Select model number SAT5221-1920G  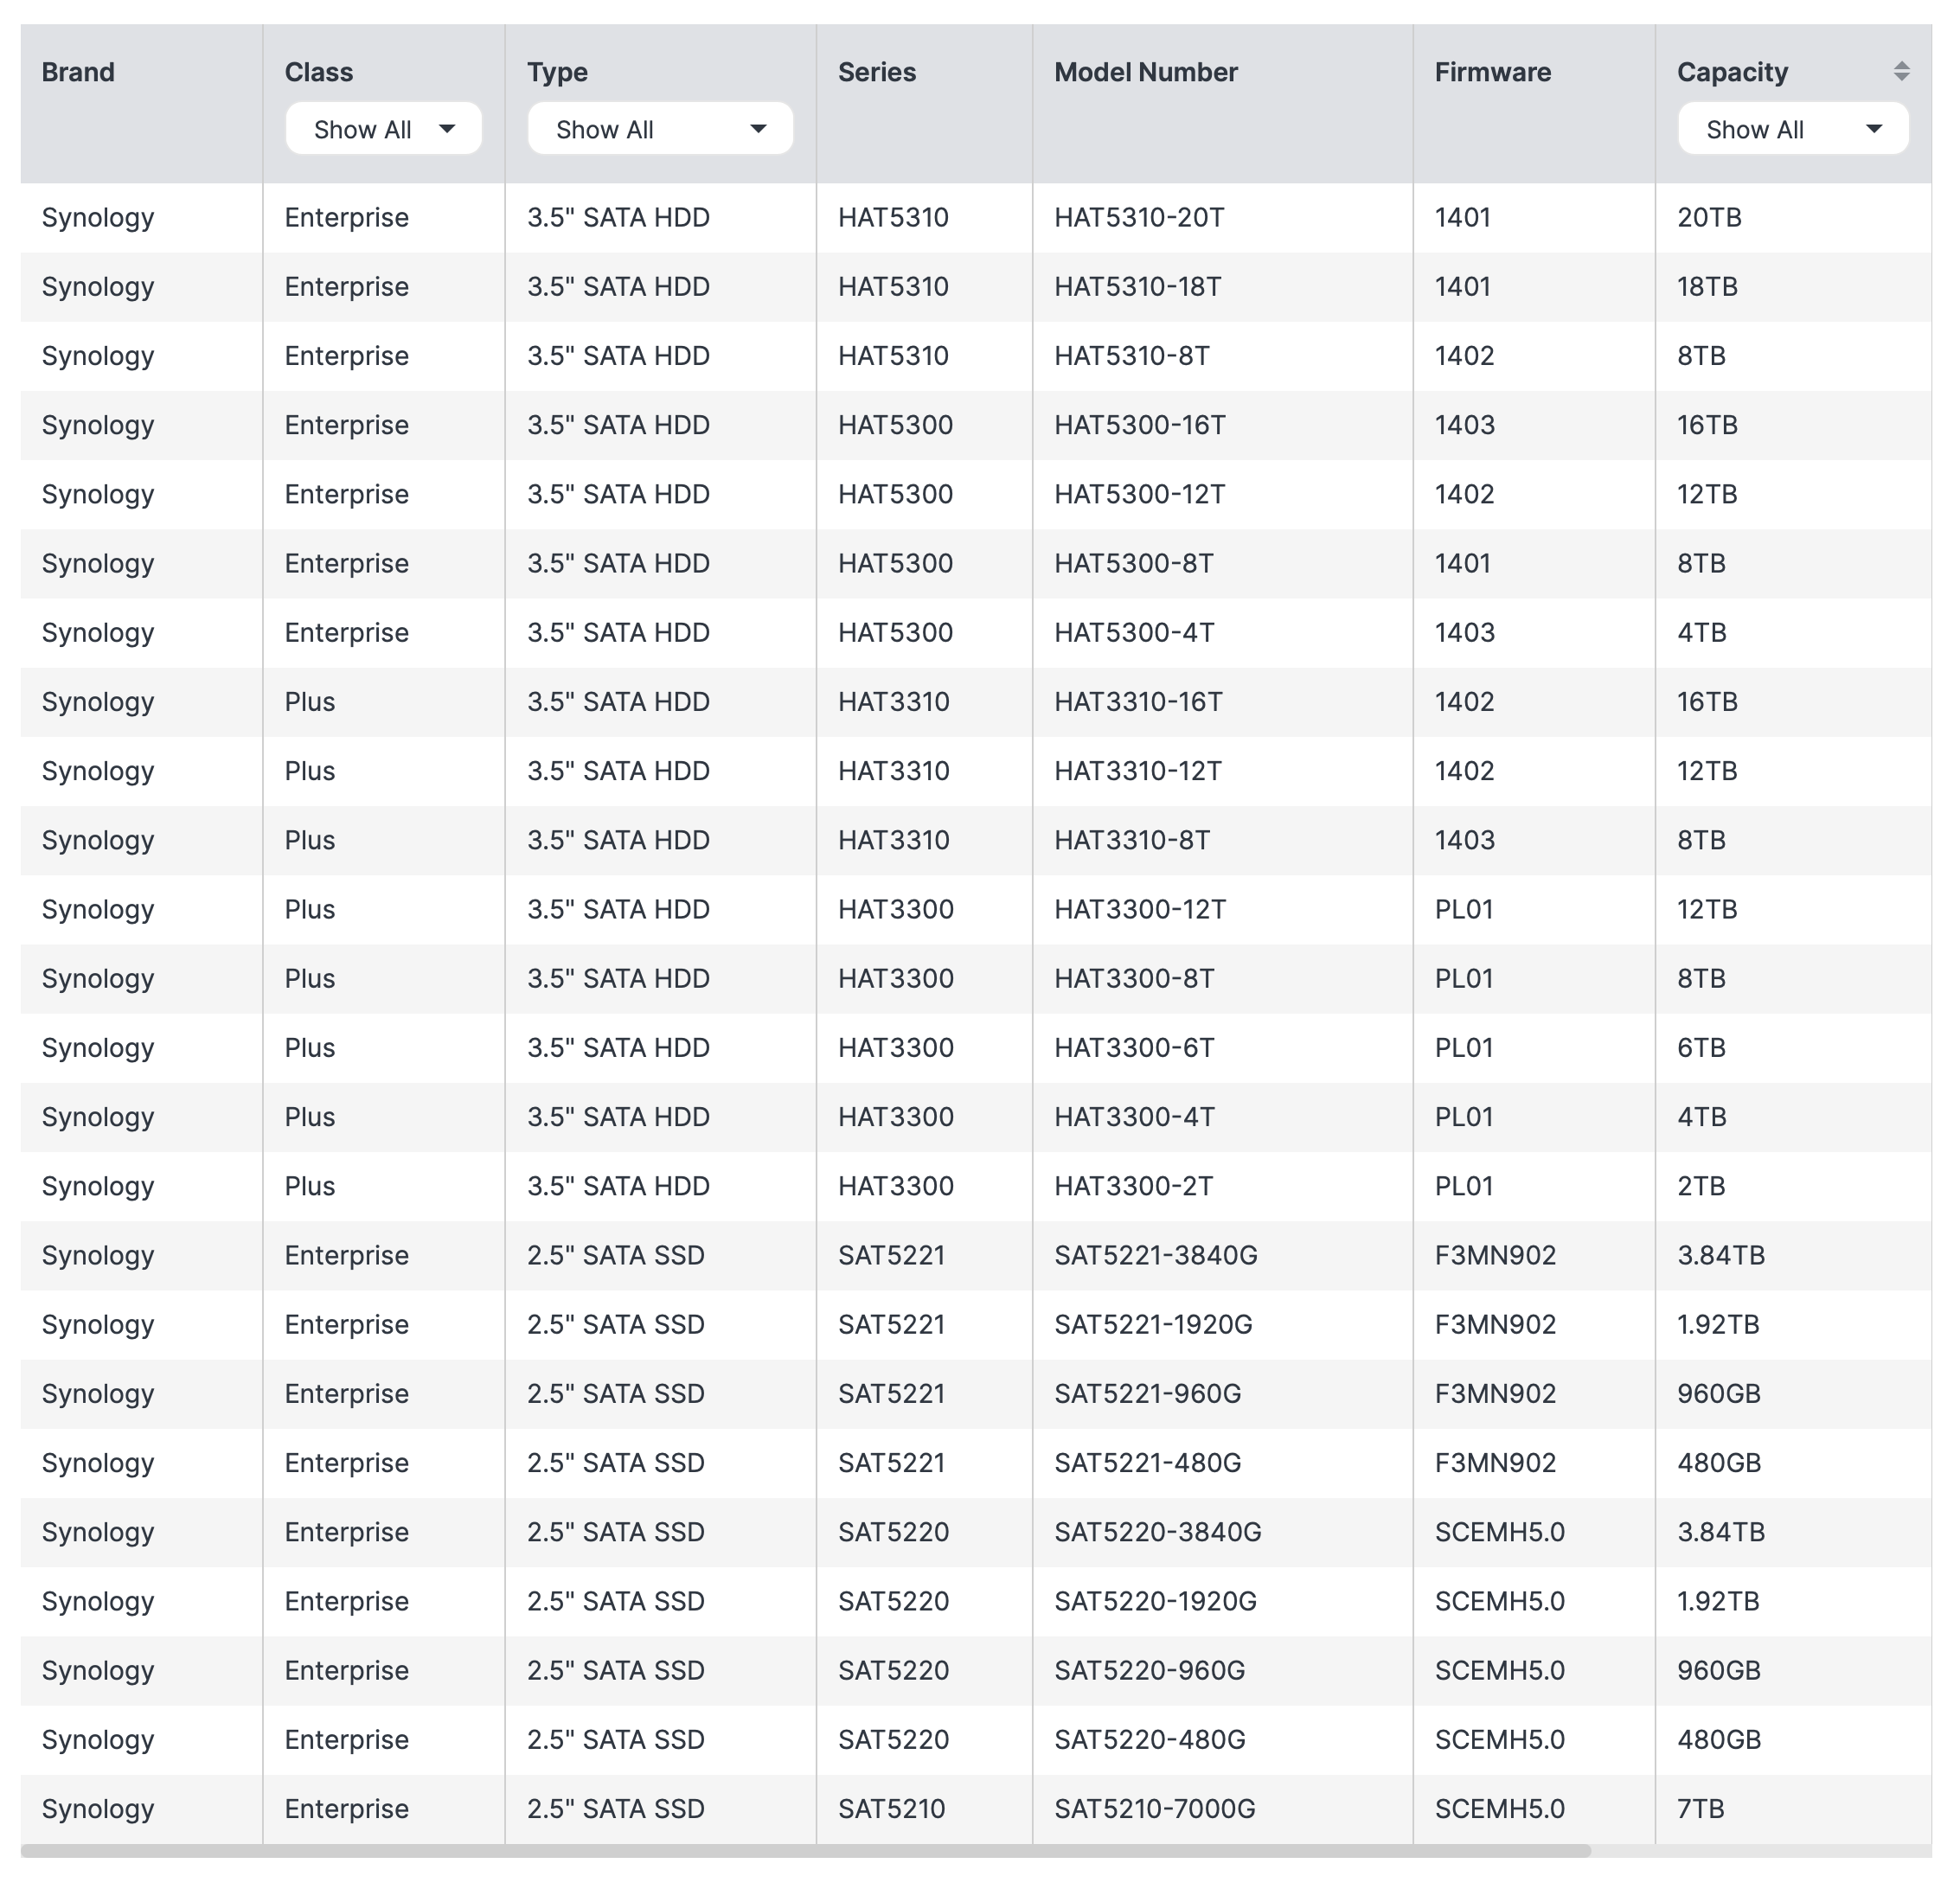[1153, 1324]
